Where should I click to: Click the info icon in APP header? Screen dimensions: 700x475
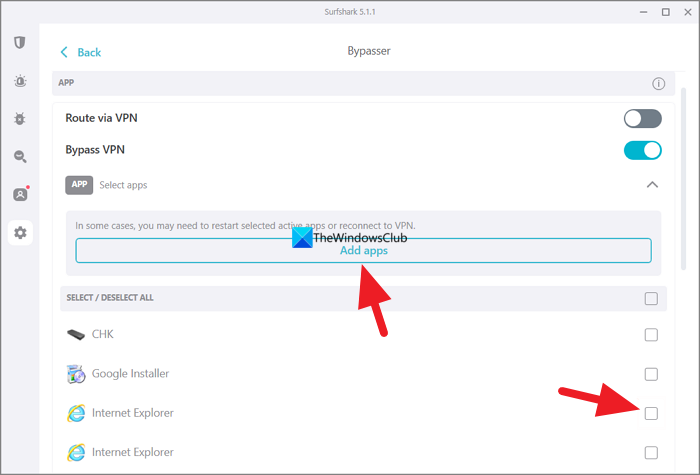pos(658,83)
